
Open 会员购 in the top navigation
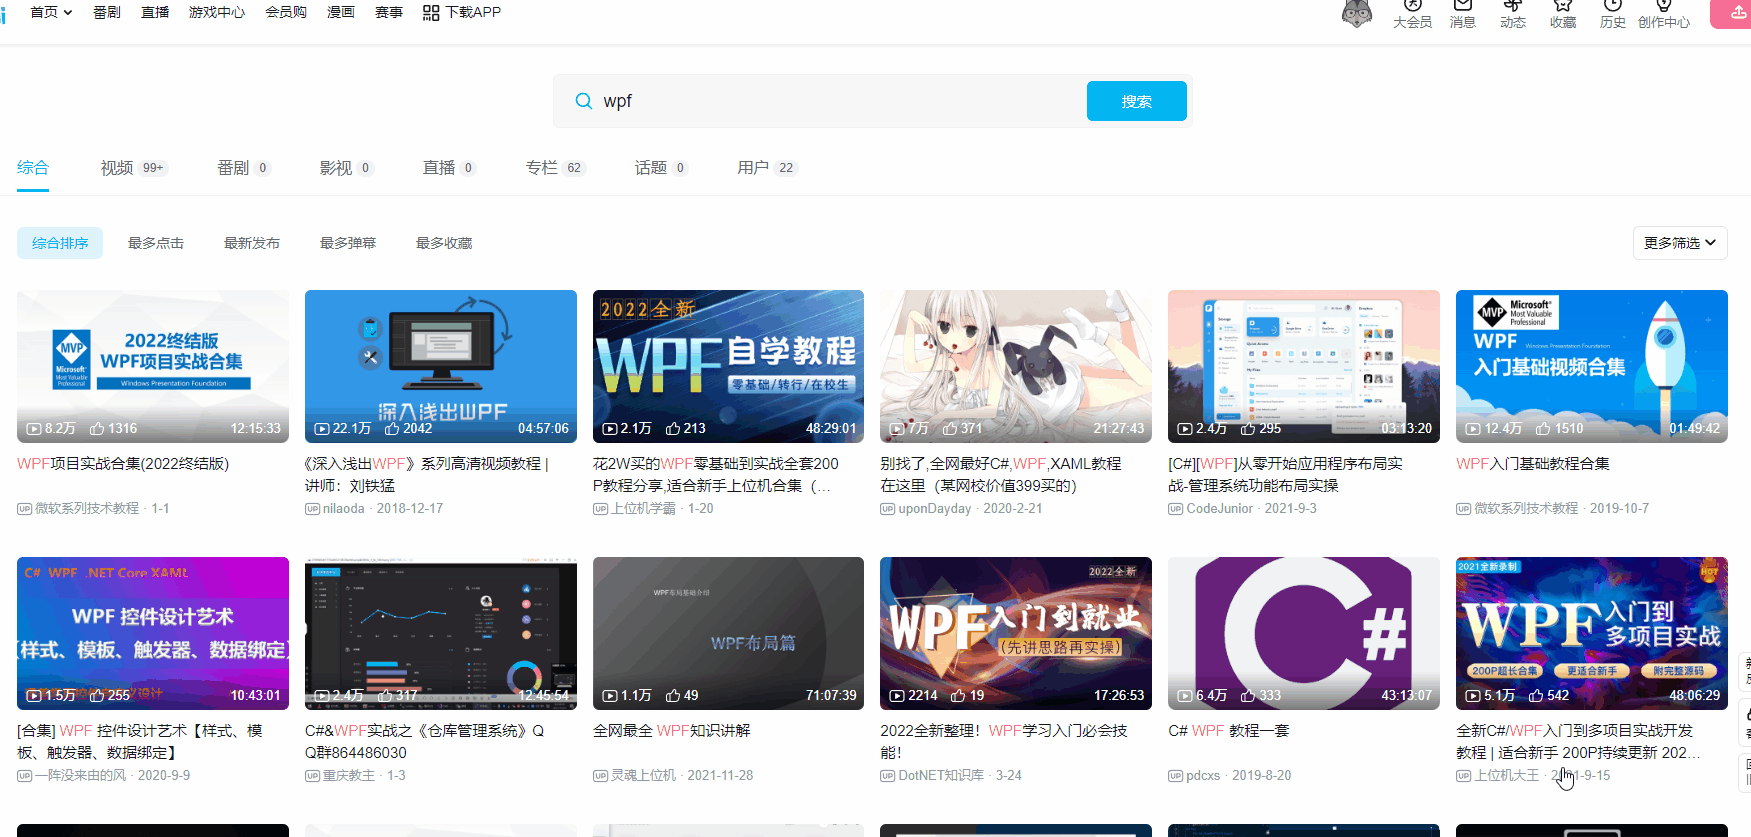click(286, 12)
